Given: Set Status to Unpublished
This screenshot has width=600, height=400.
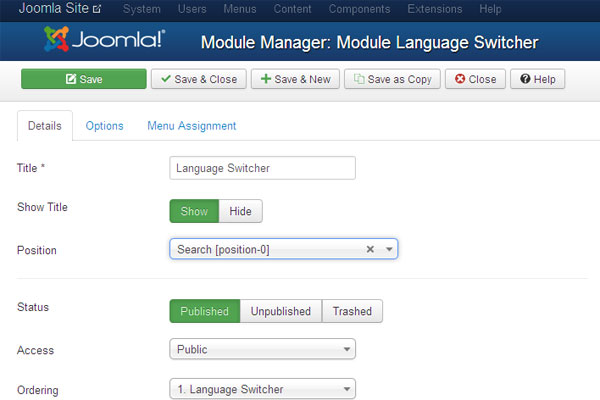Looking at the screenshot, I should [281, 311].
